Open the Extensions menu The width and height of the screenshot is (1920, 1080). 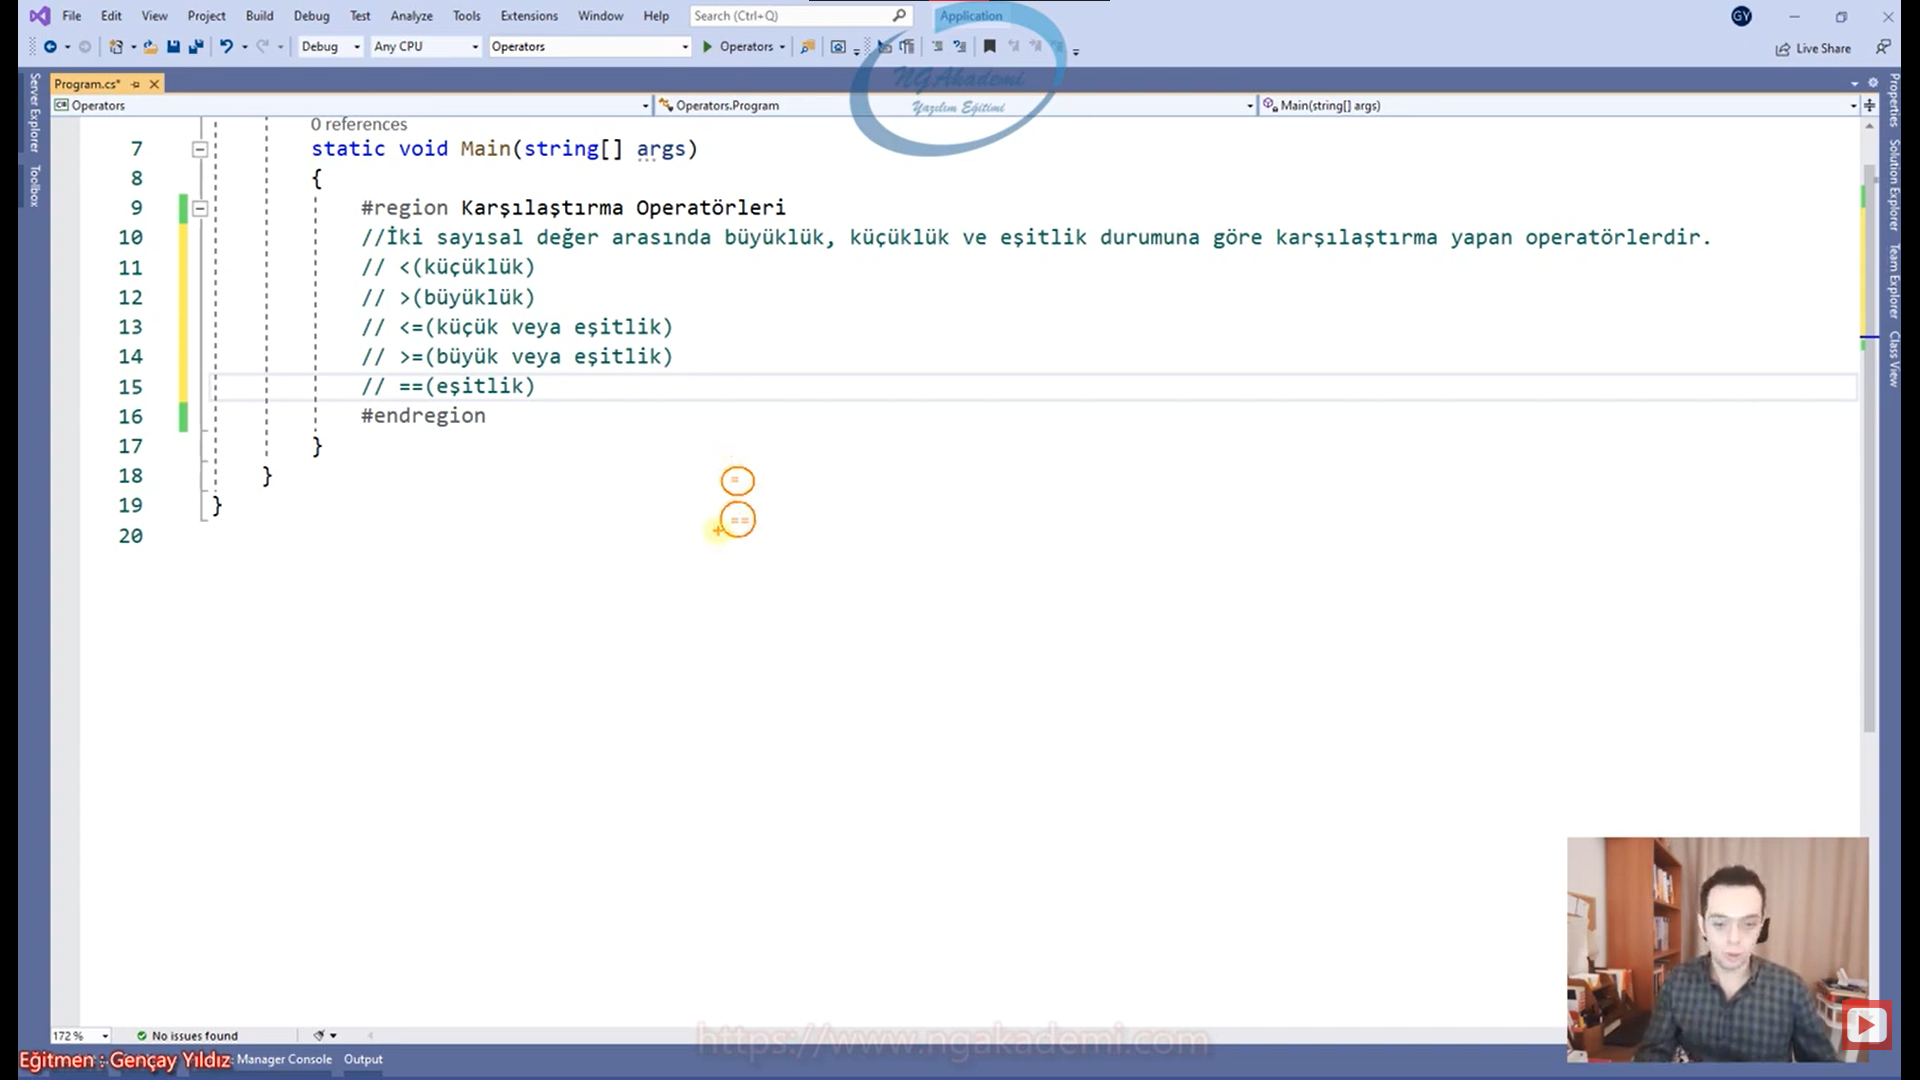pyautogui.click(x=529, y=16)
